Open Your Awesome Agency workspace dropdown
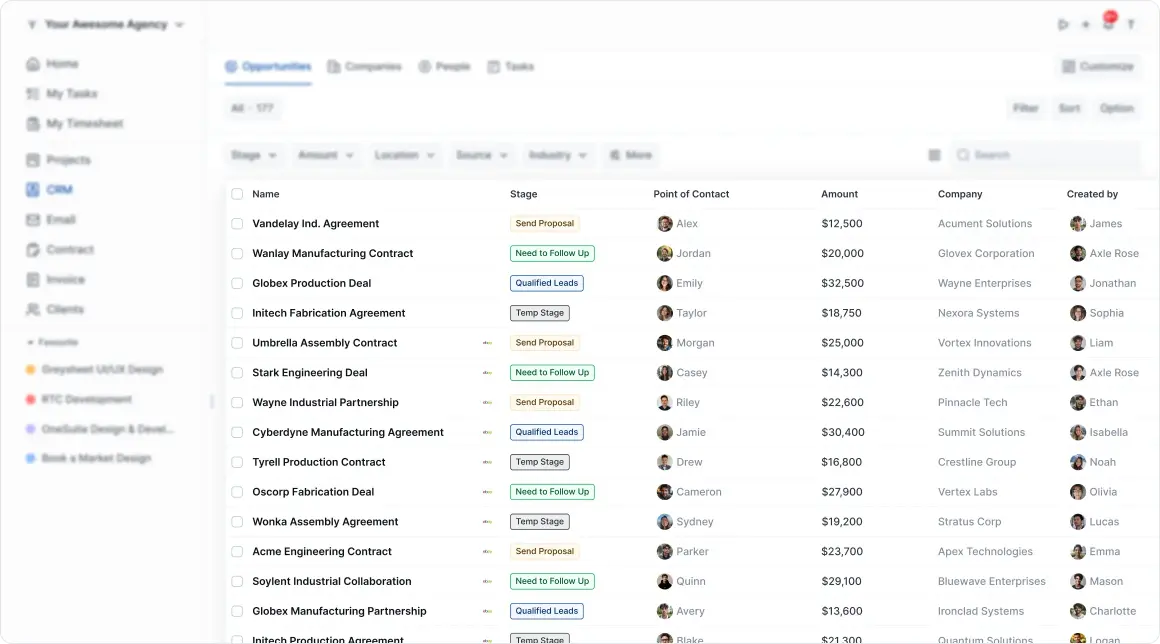The width and height of the screenshot is (1160, 644). tap(106, 24)
